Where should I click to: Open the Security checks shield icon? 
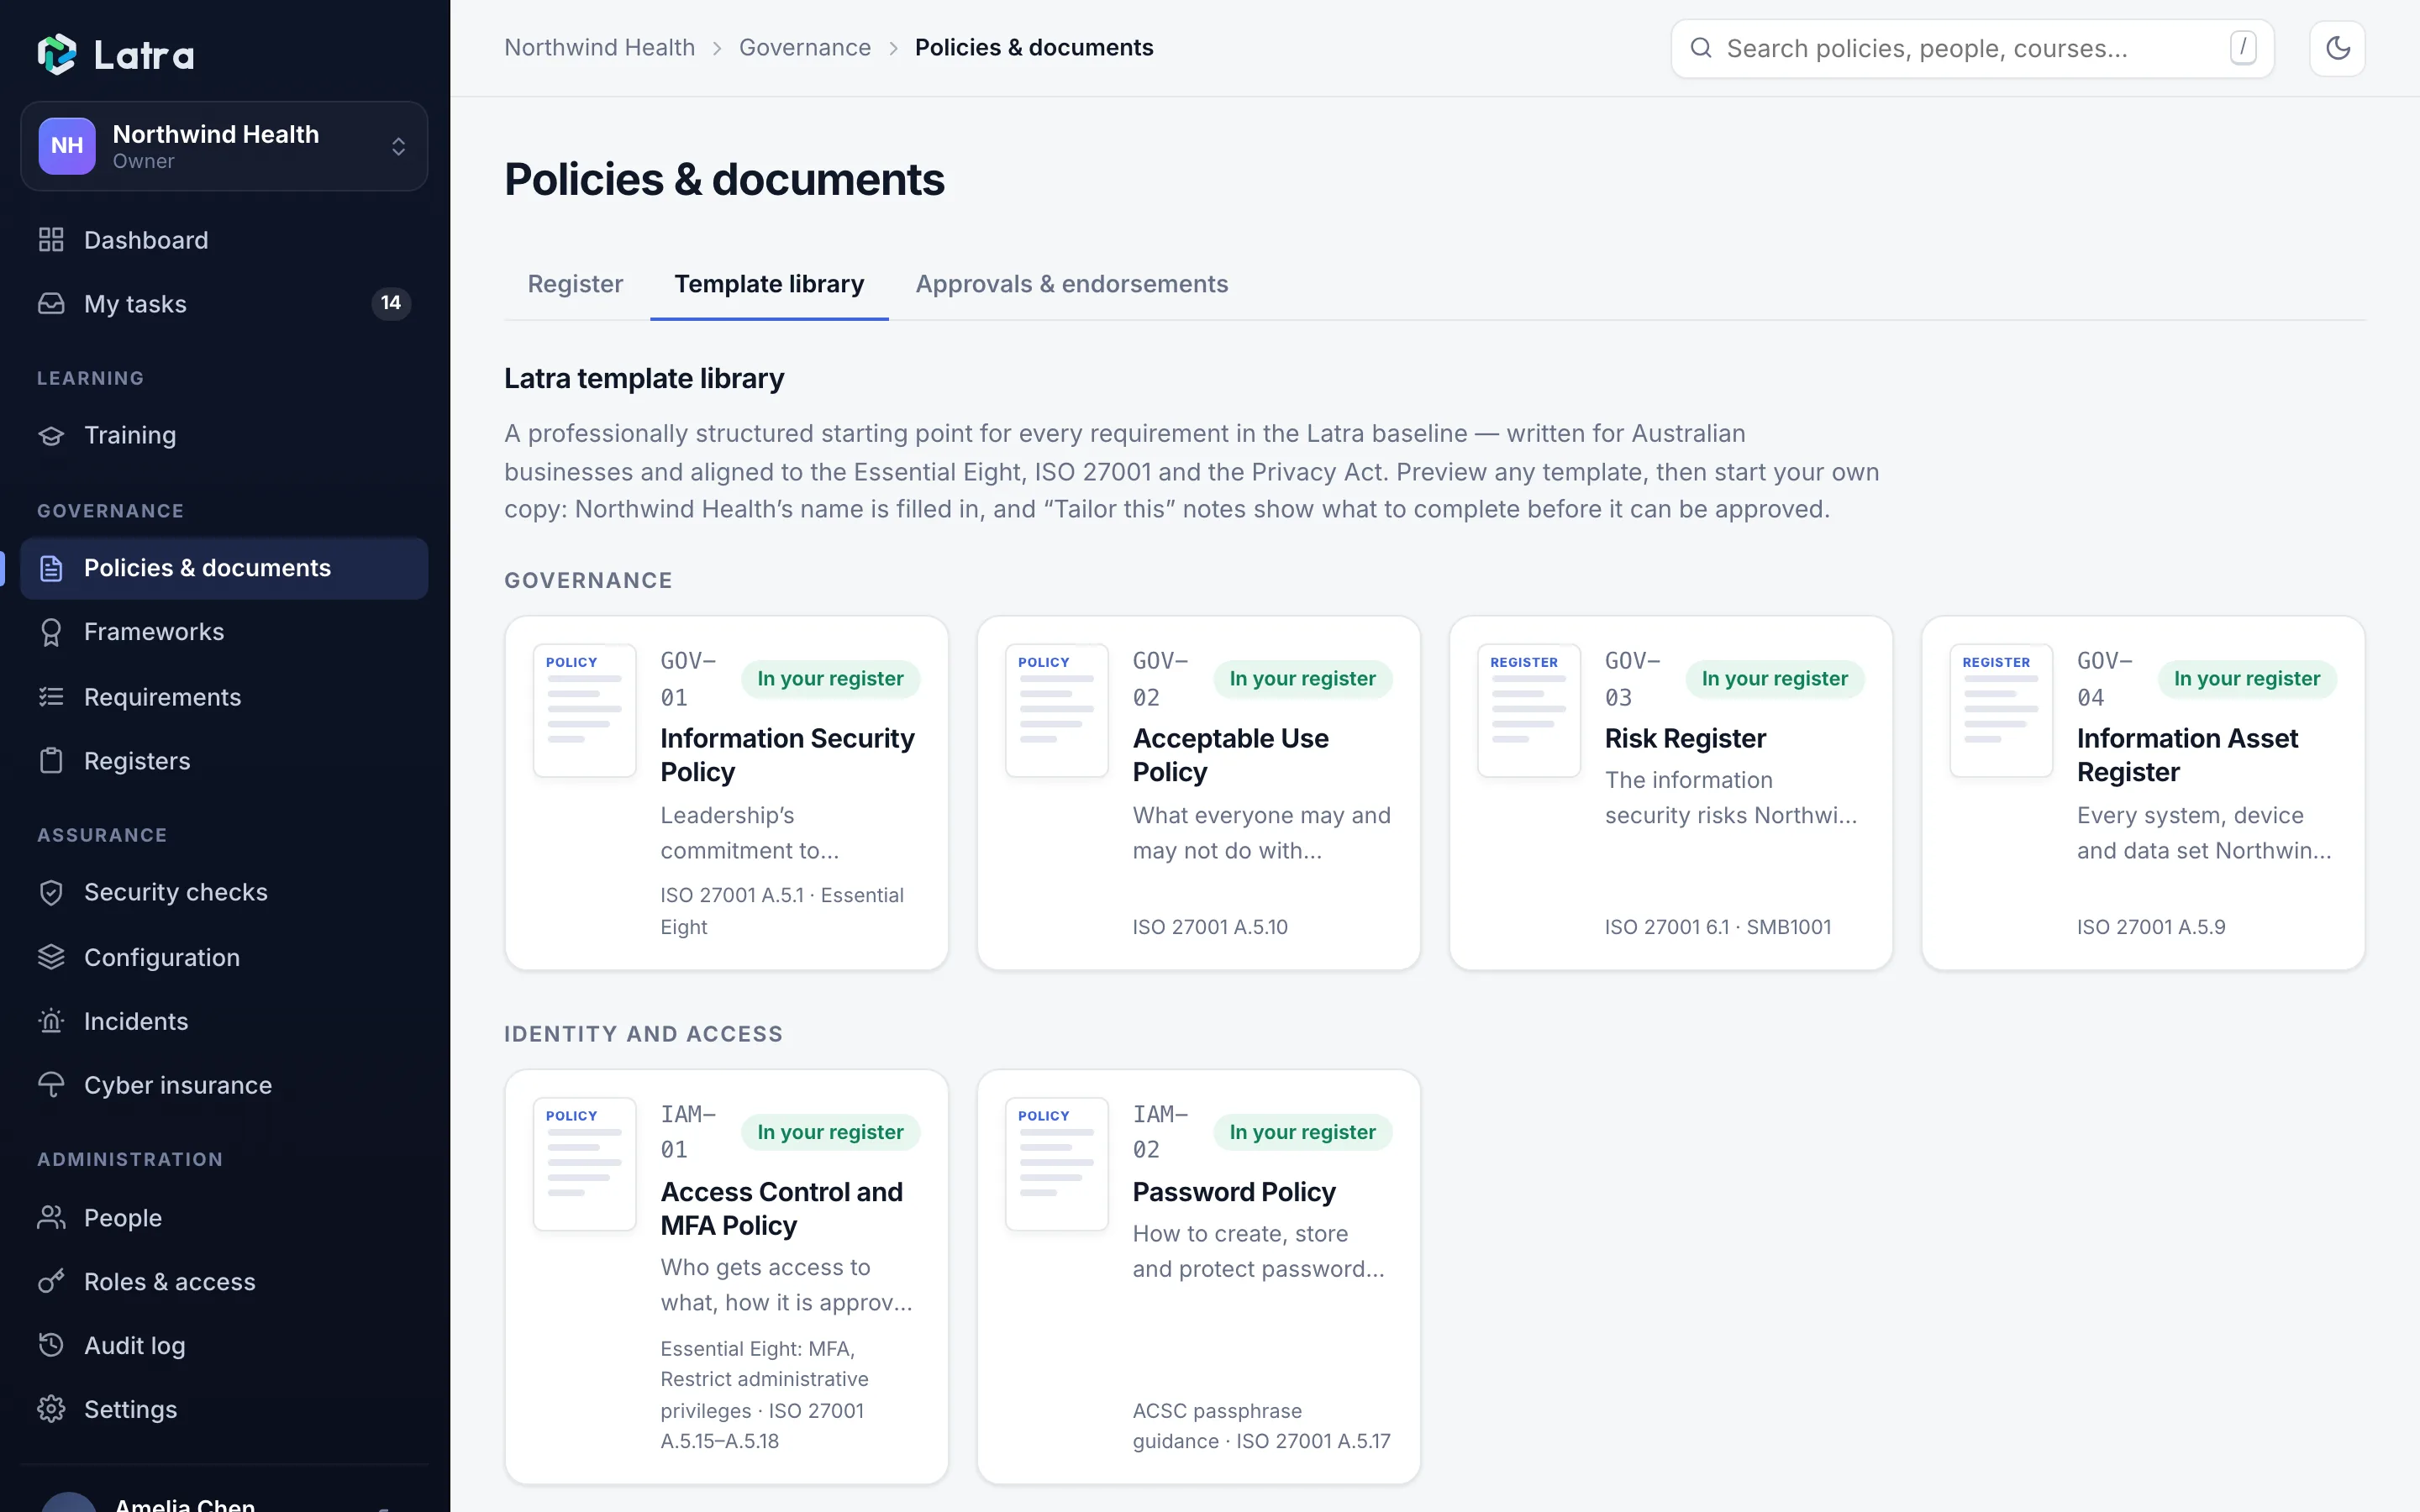pyautogui.click(x=51, y=892)
